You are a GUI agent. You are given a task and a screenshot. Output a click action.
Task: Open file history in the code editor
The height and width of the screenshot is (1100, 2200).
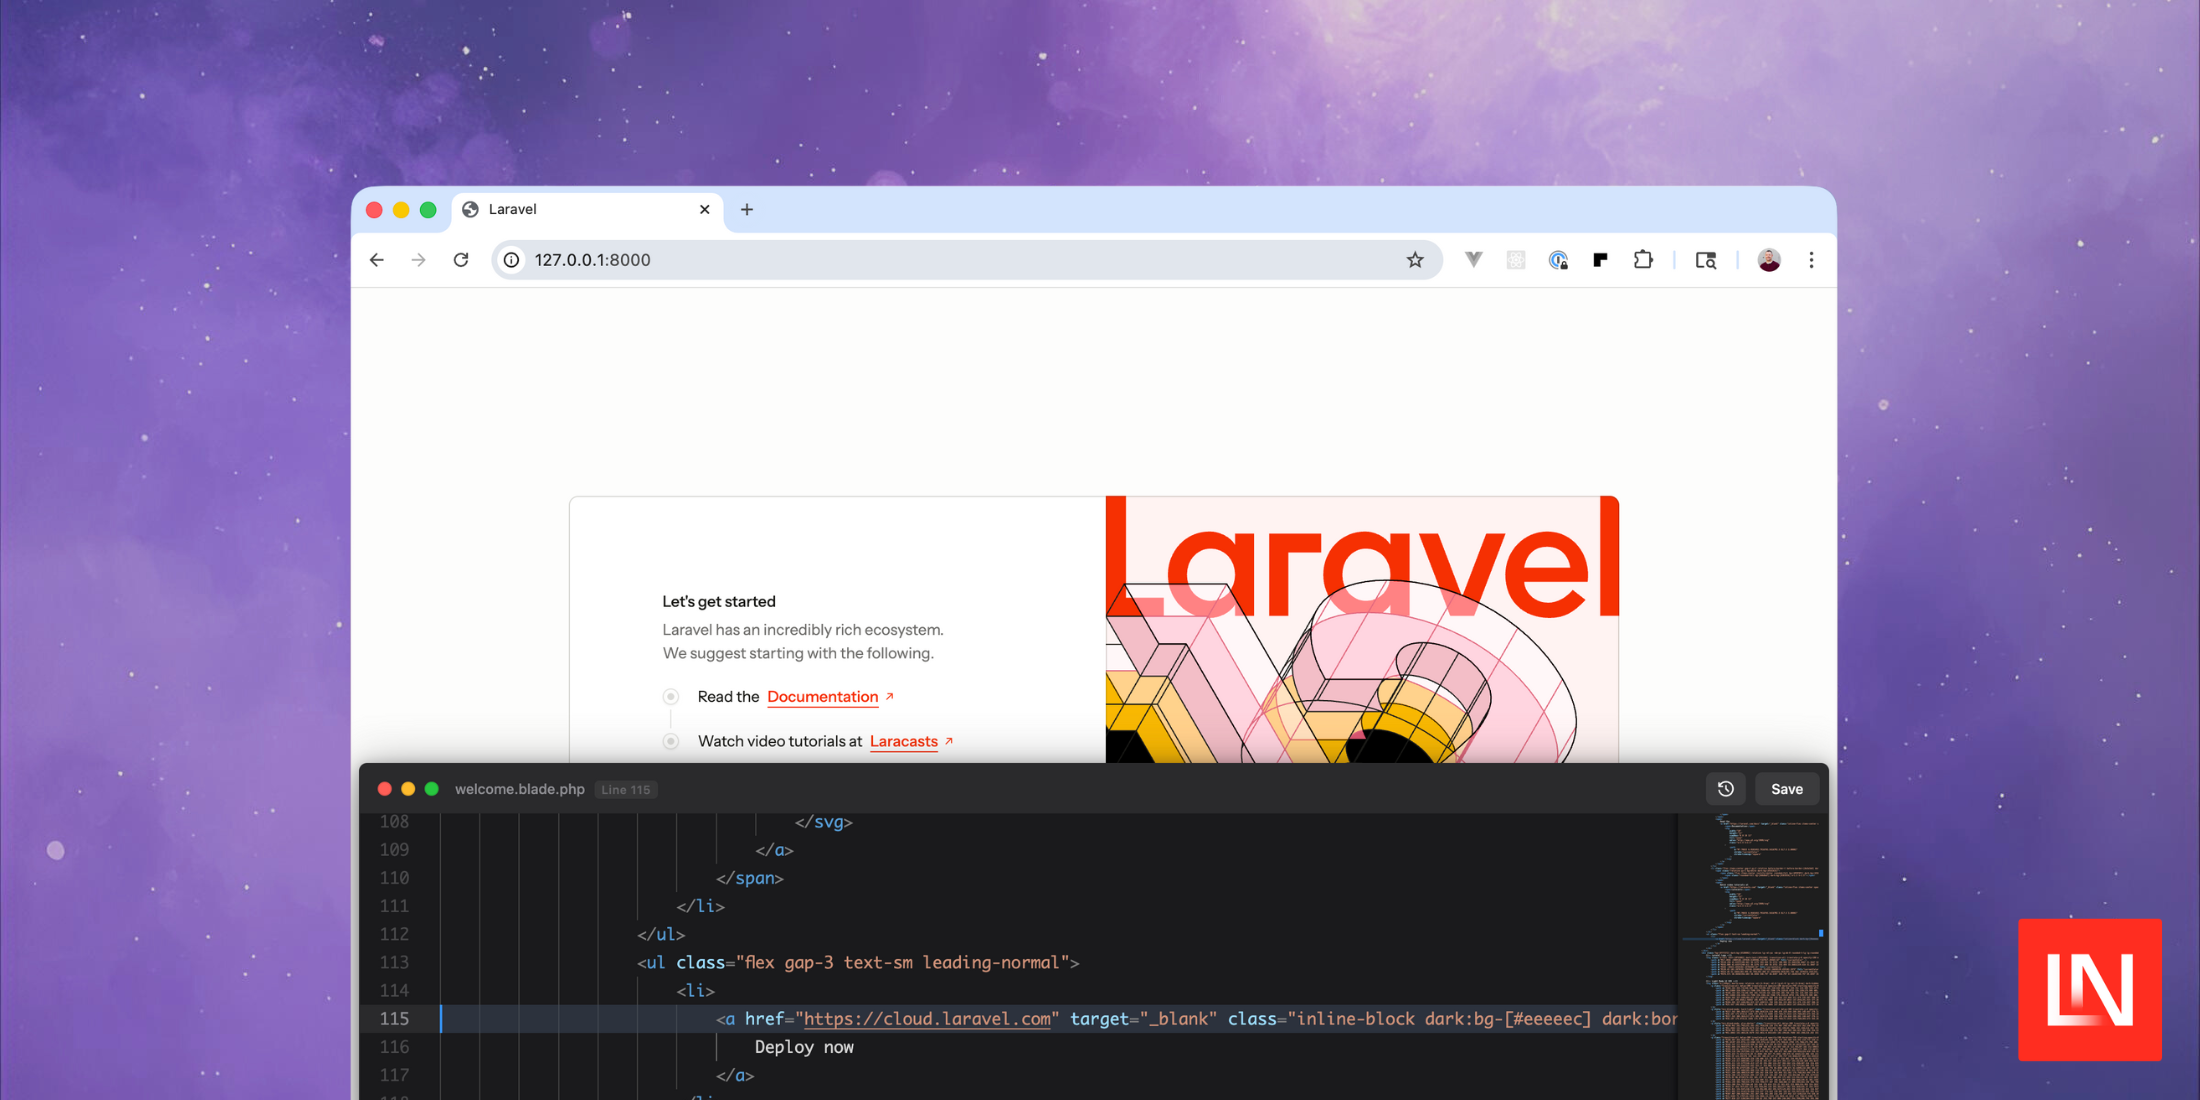tap(1725, 788)
